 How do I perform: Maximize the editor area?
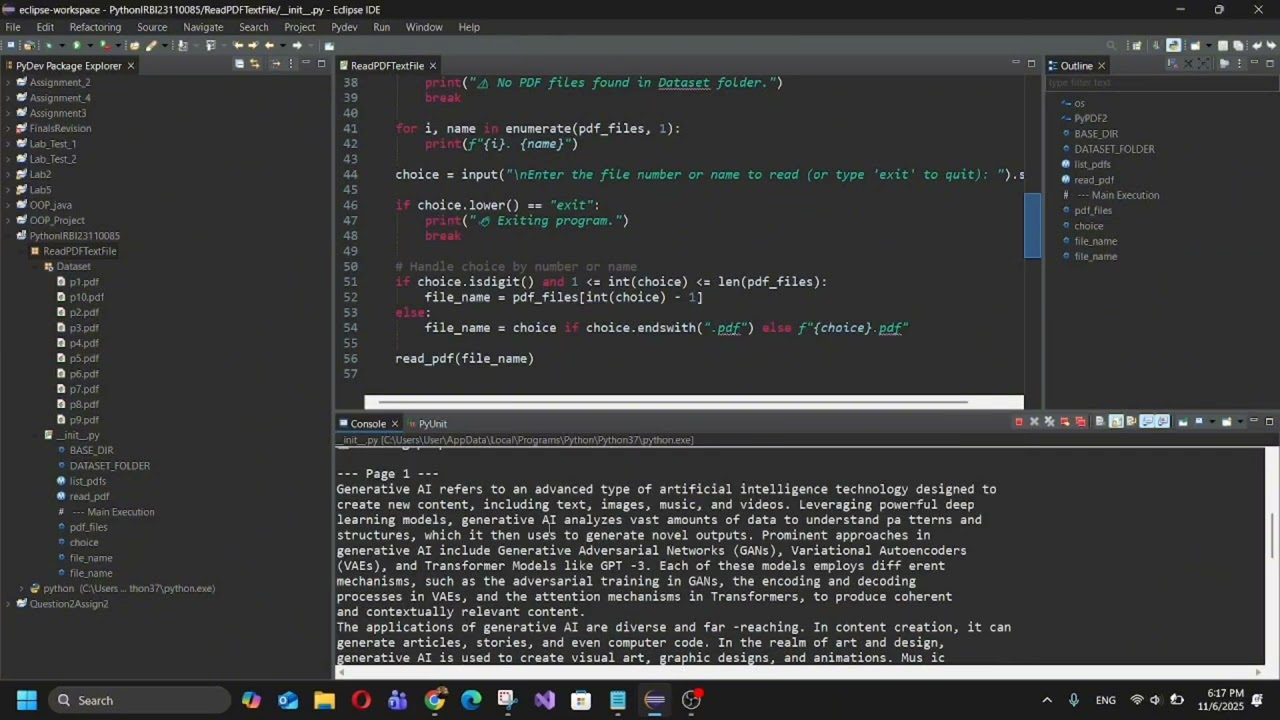pyautogui.click(x=1031, y=64)
